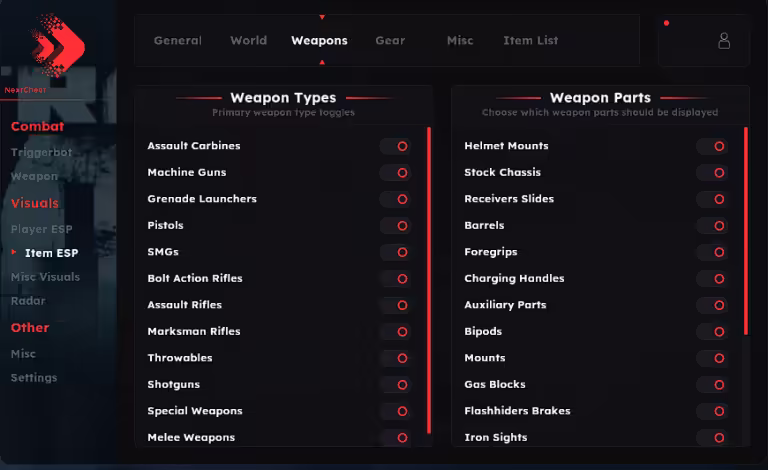The image size is (768, 470).
Task: Enable the Bipods parts toggle
Action: [x=713, y=332]
